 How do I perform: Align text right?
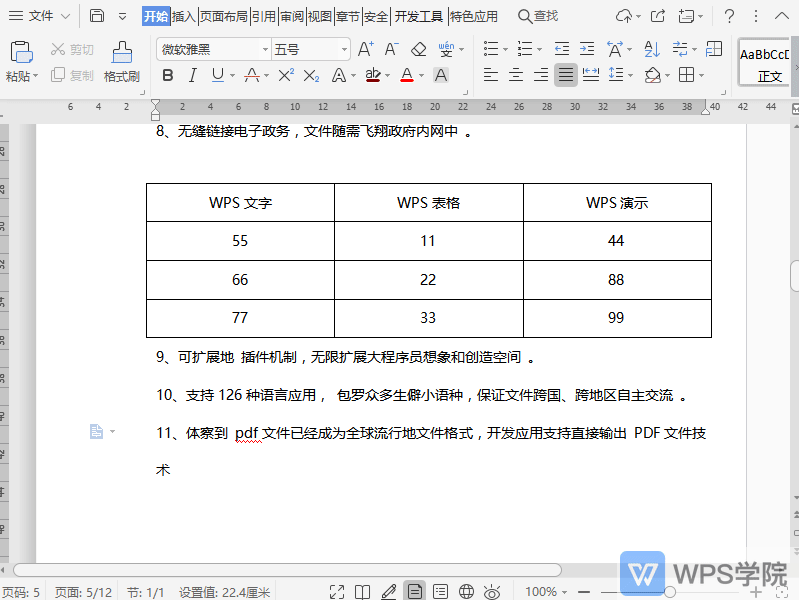click(541, 75)
